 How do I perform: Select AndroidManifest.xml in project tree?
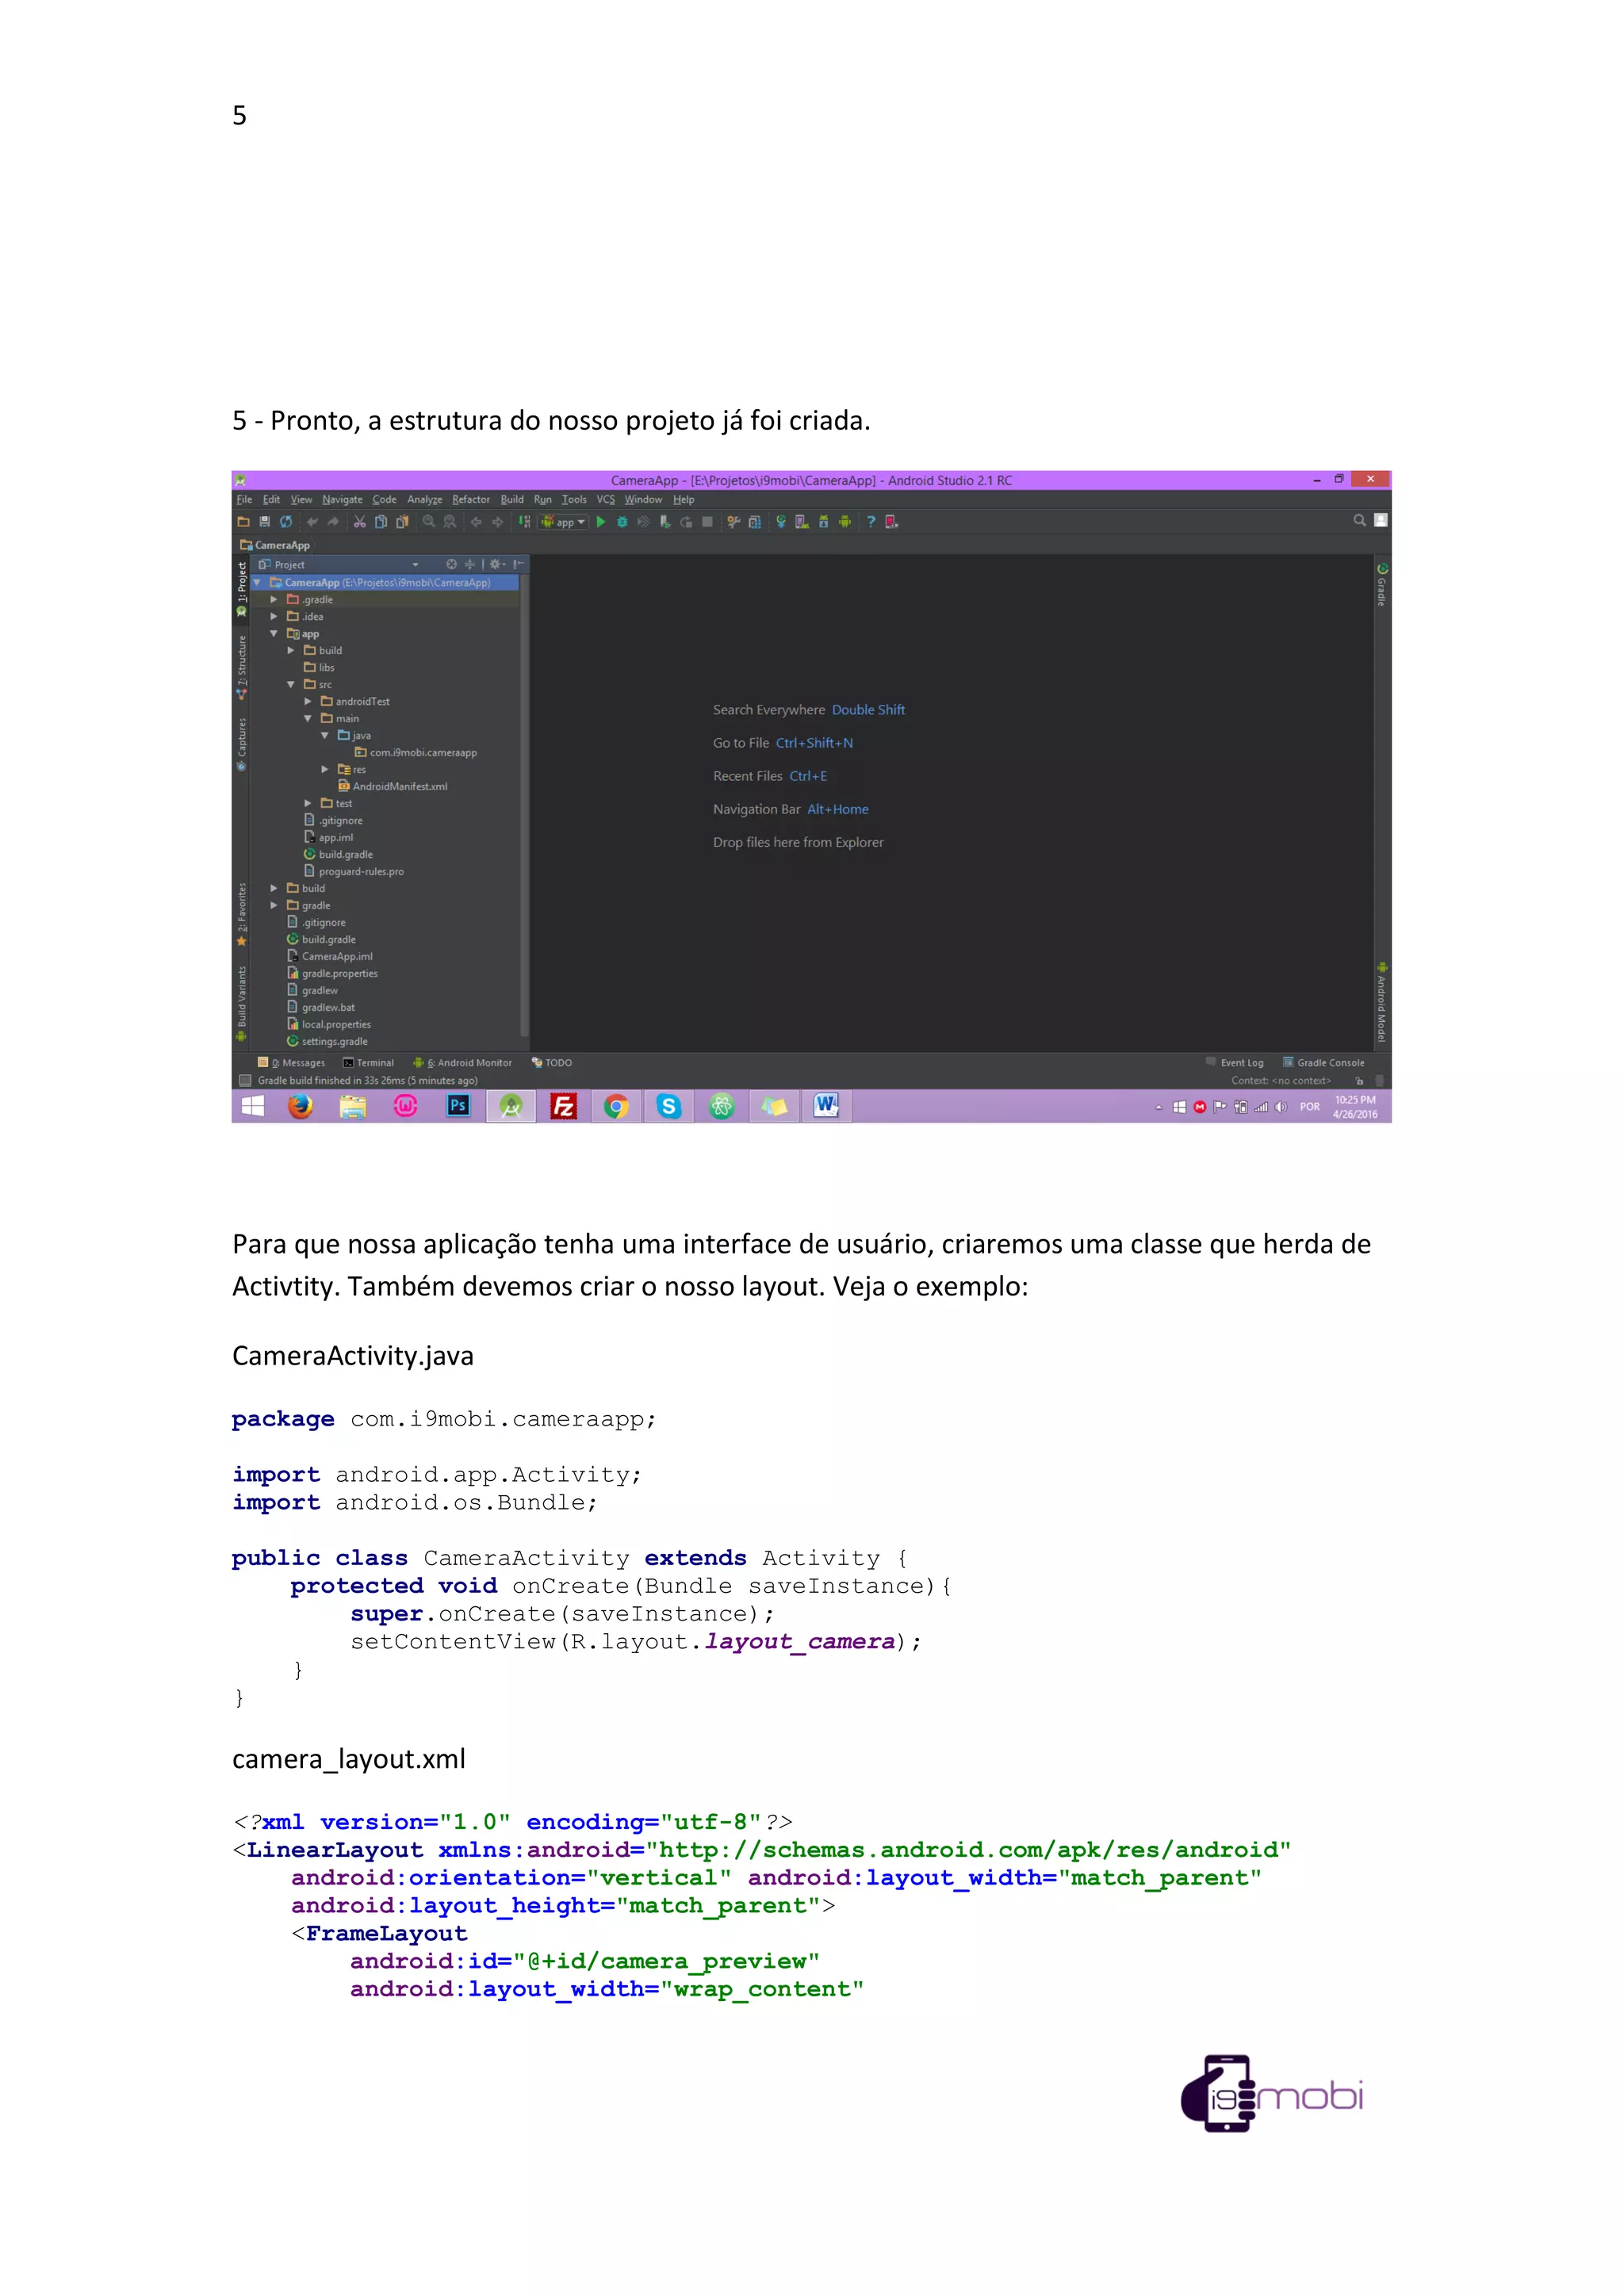pos(392,786)
